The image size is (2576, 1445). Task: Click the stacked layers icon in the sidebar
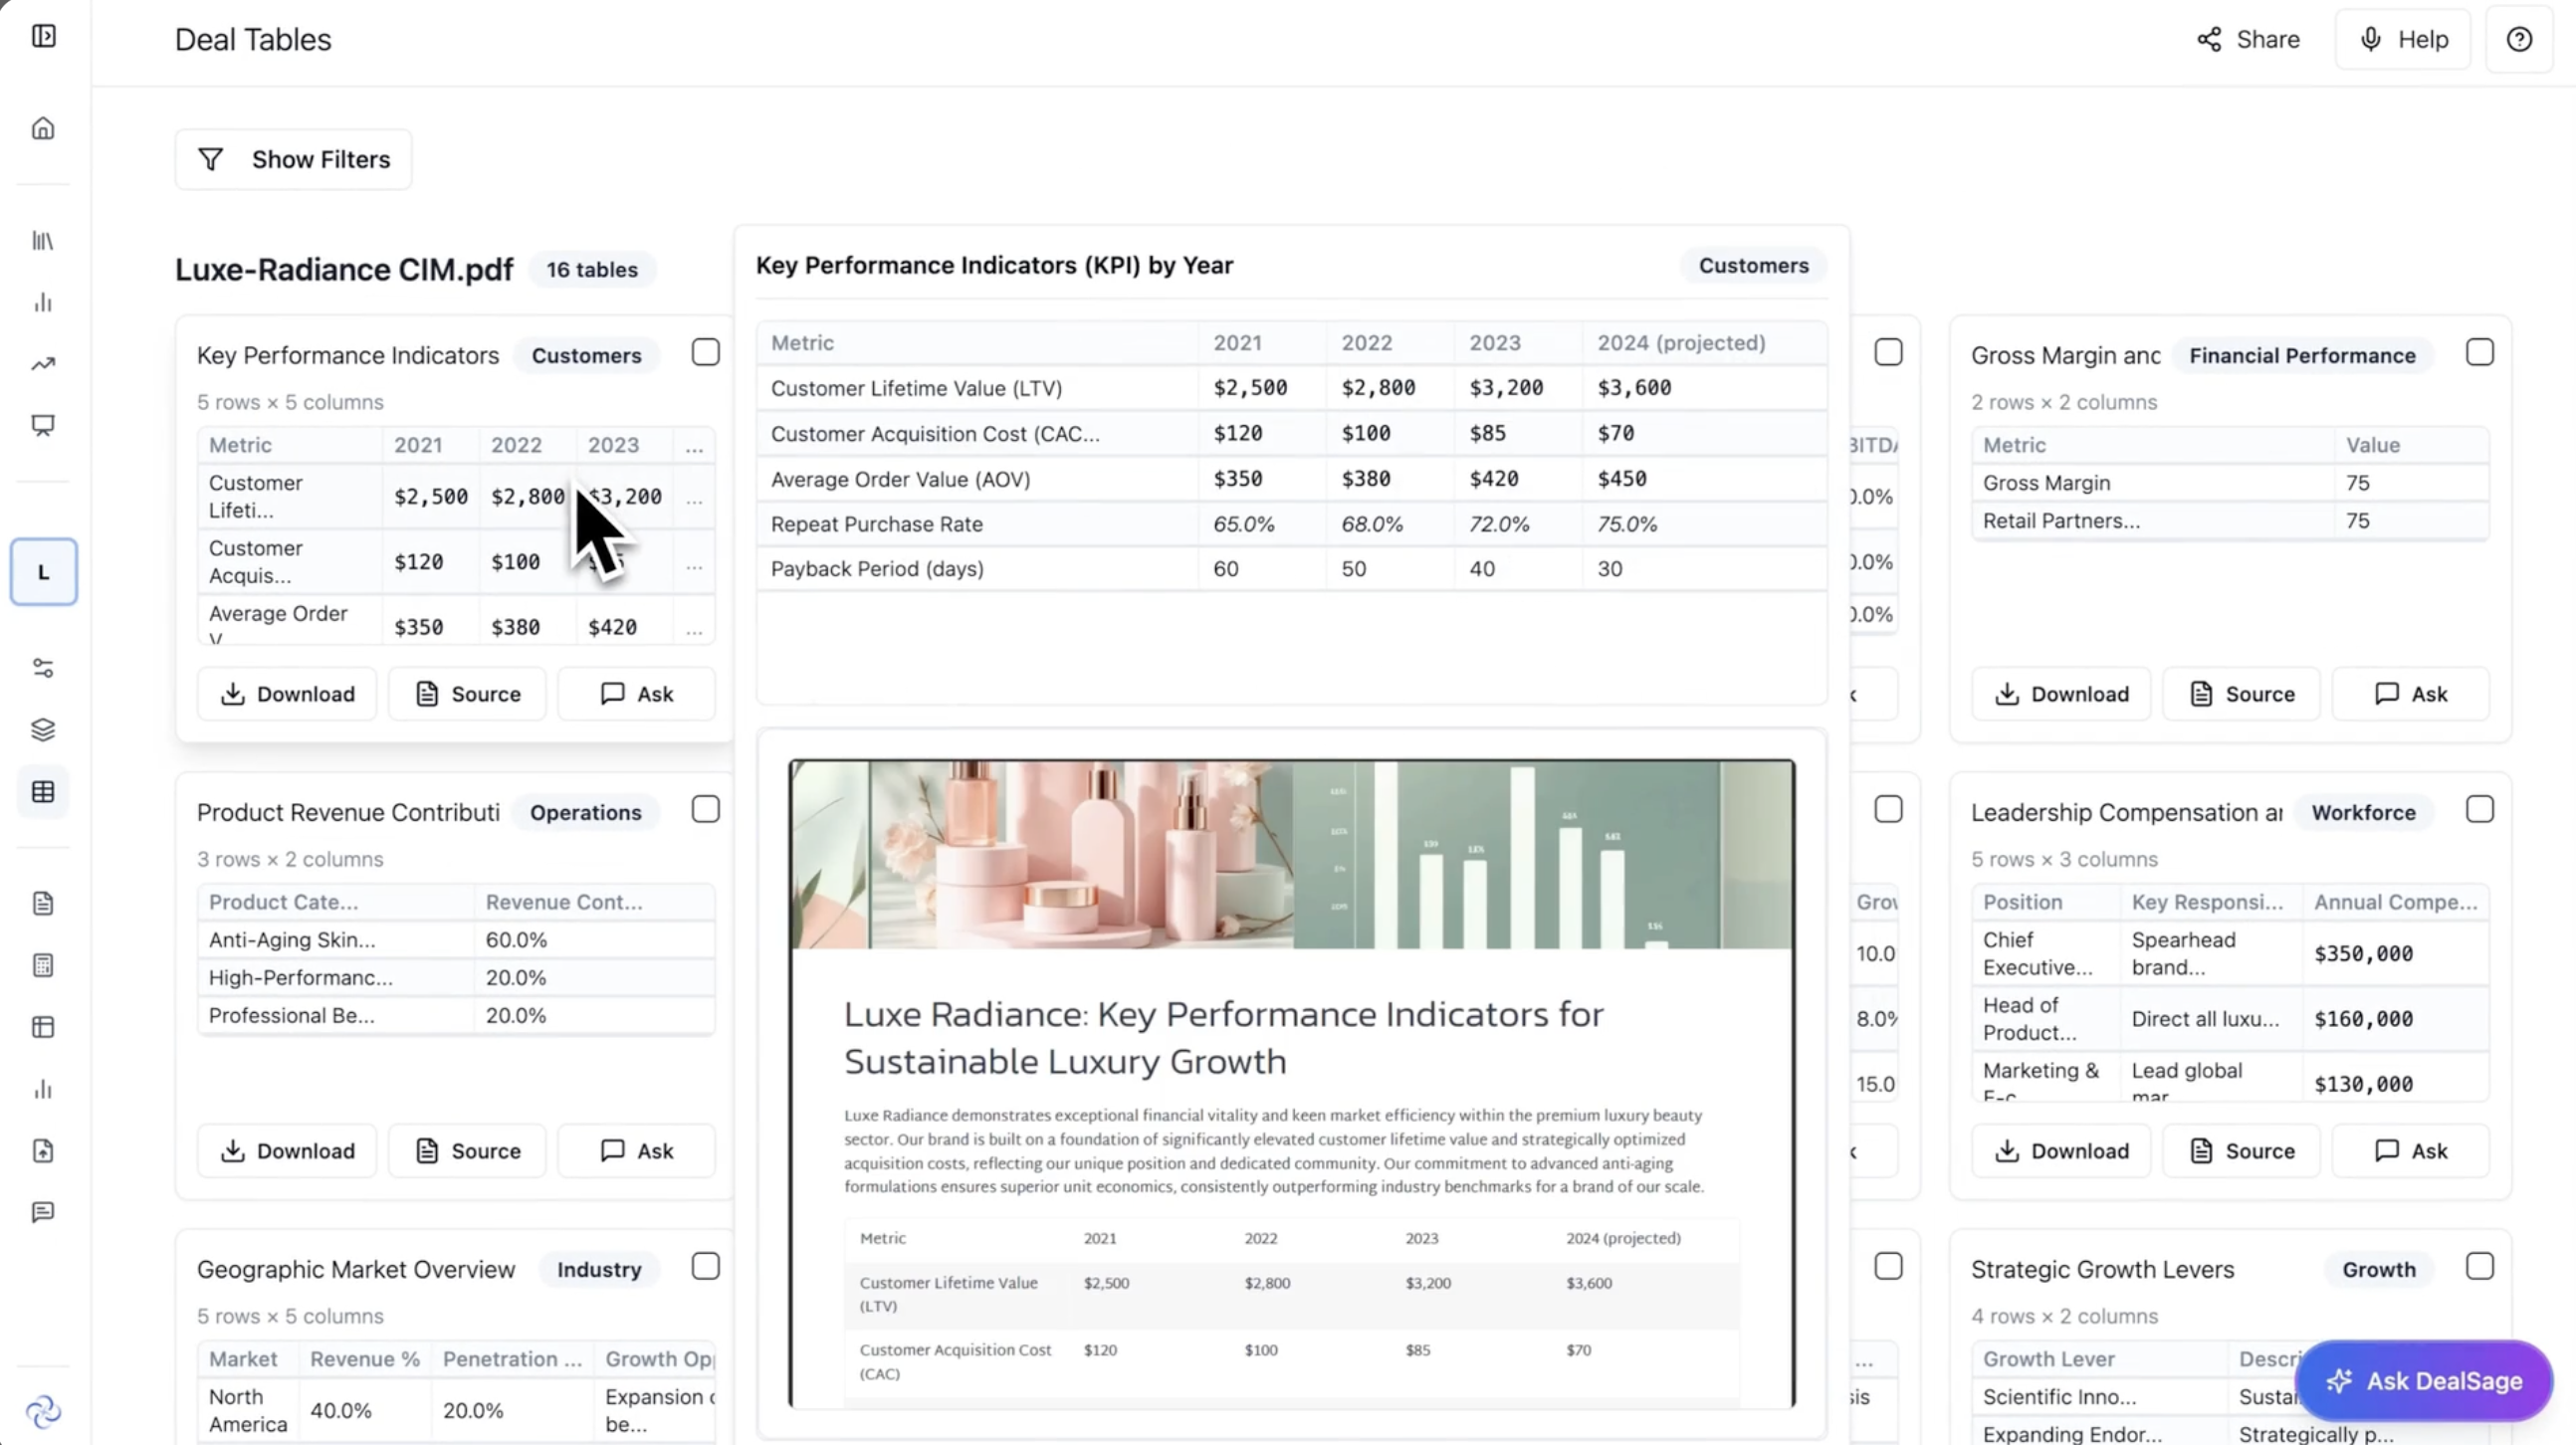tap(43, 730)
